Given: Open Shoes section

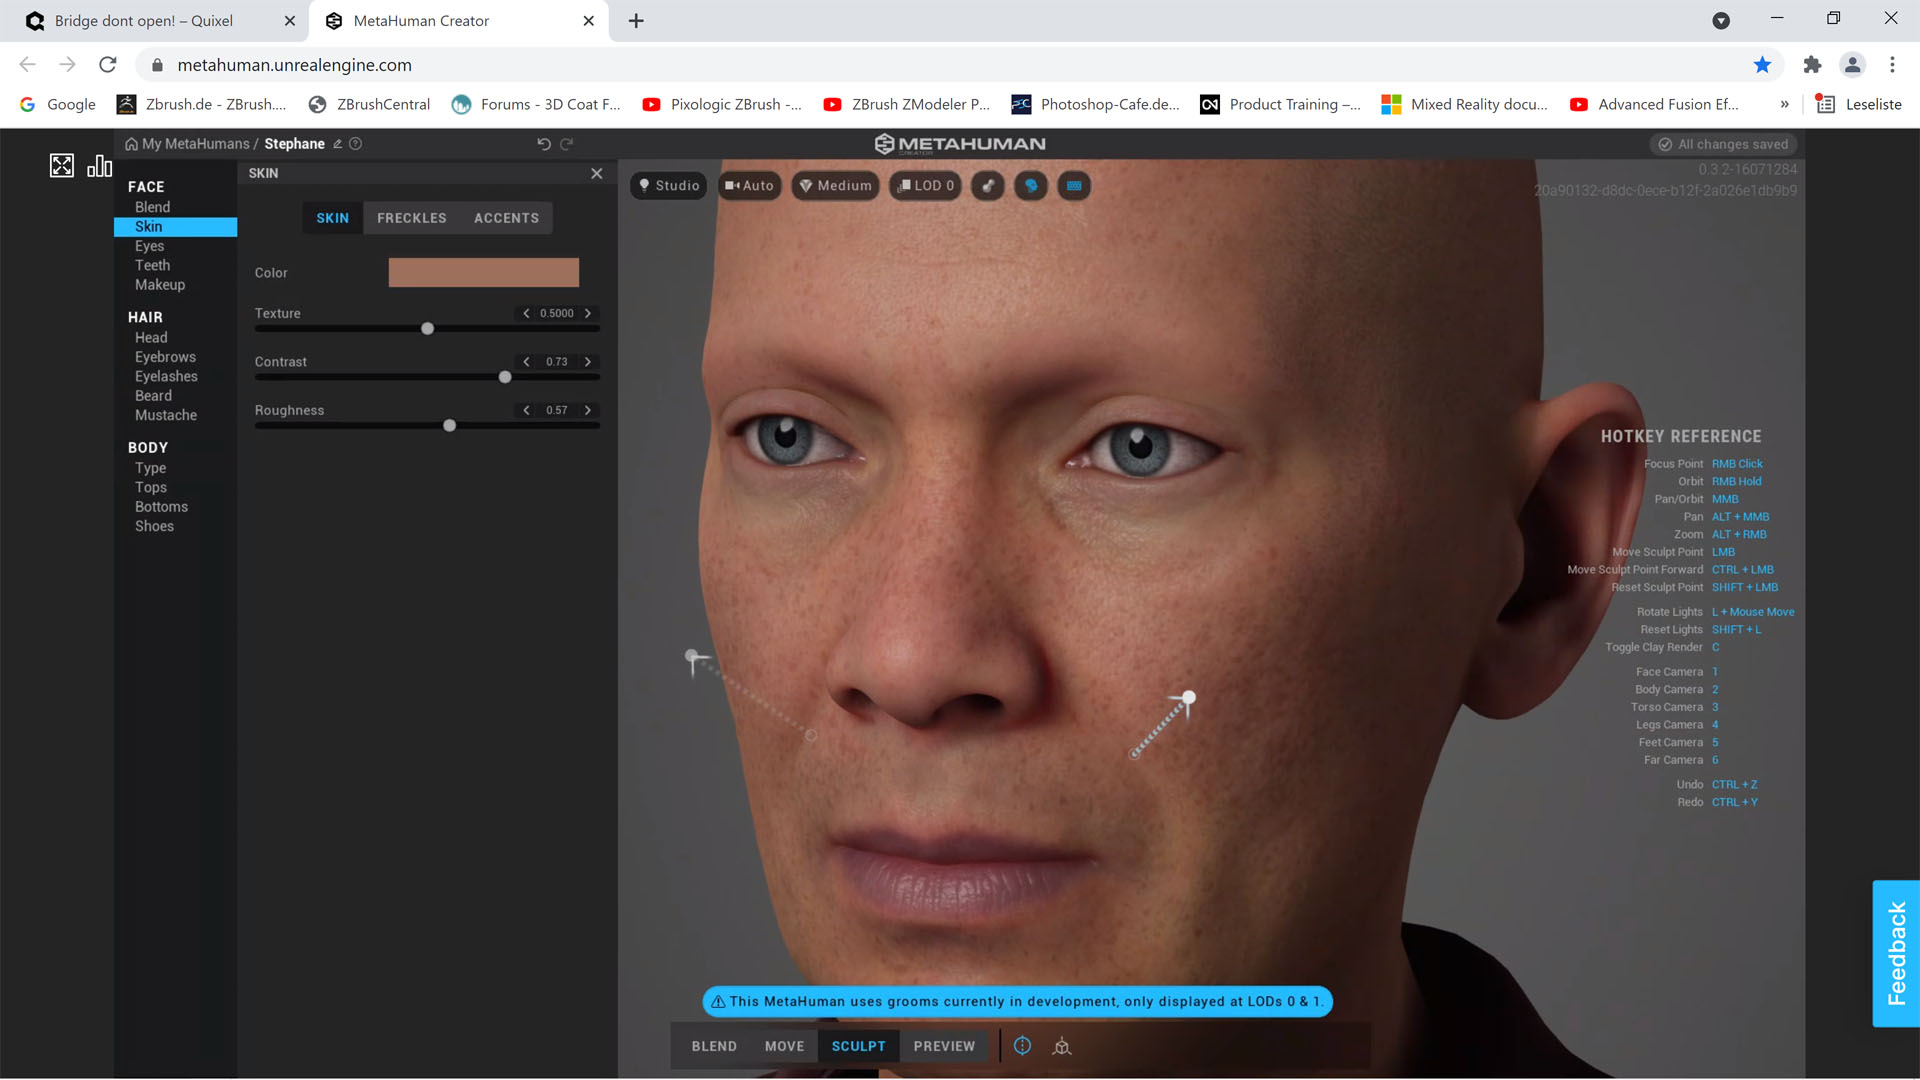Looking at the screenshot, I should click(154, 527).
